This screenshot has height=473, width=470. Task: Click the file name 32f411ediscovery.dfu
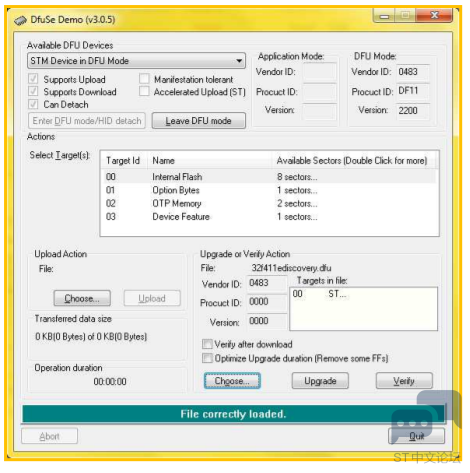point(291,268)
